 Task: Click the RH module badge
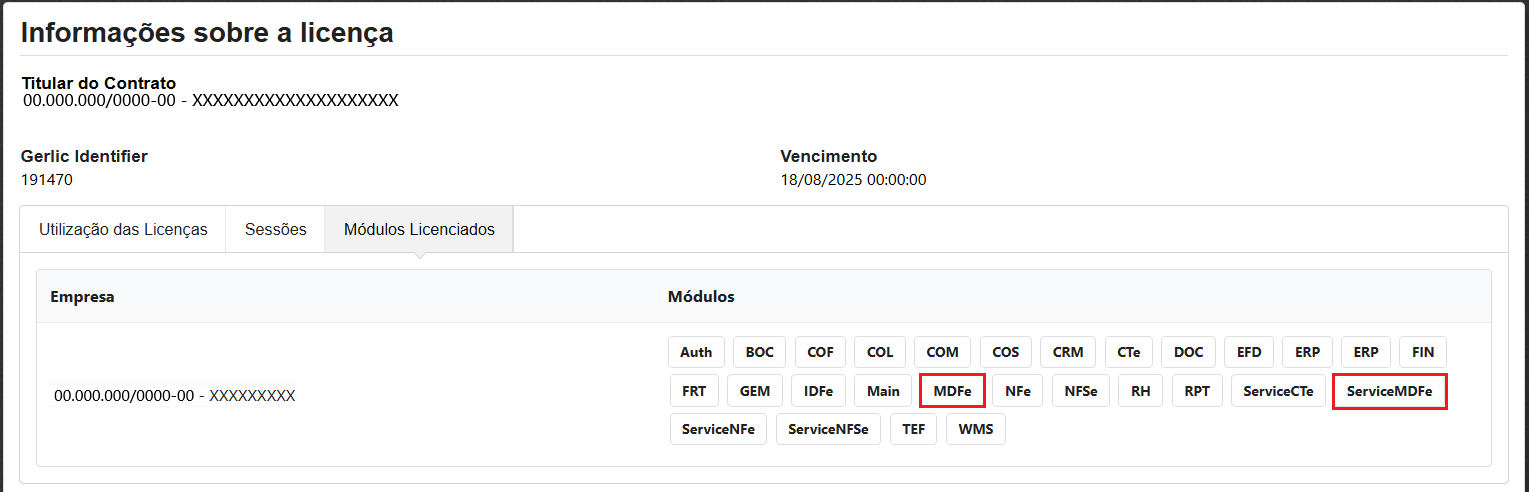(1141, 391)
